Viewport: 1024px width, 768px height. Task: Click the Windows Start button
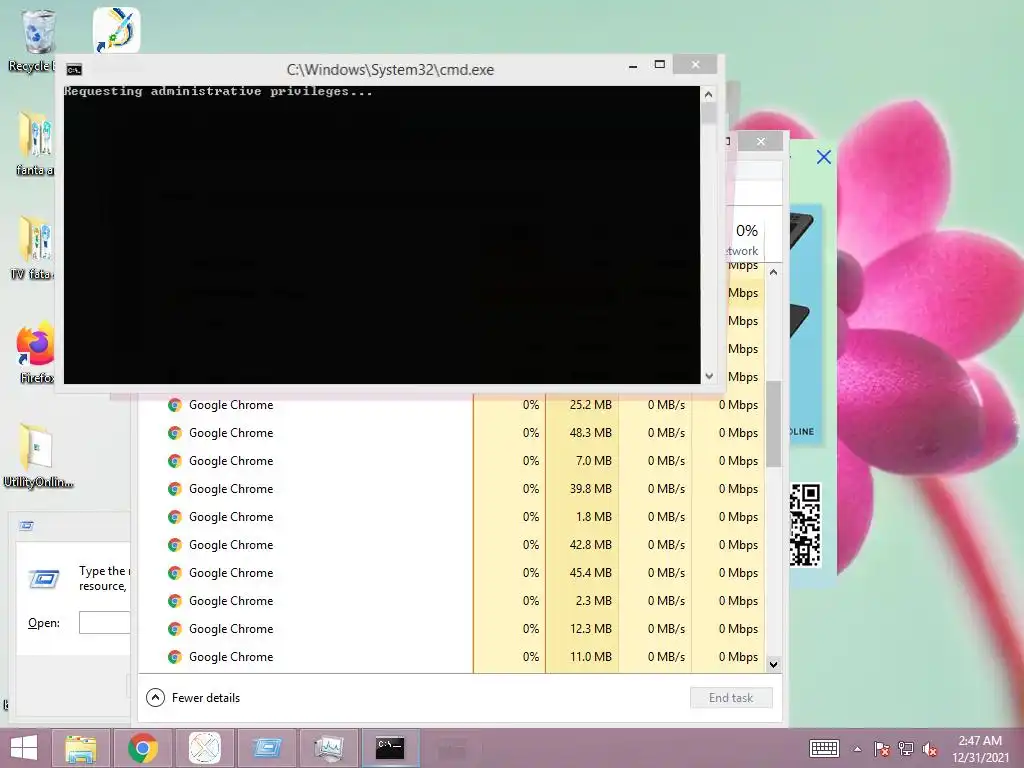point(24,748)
